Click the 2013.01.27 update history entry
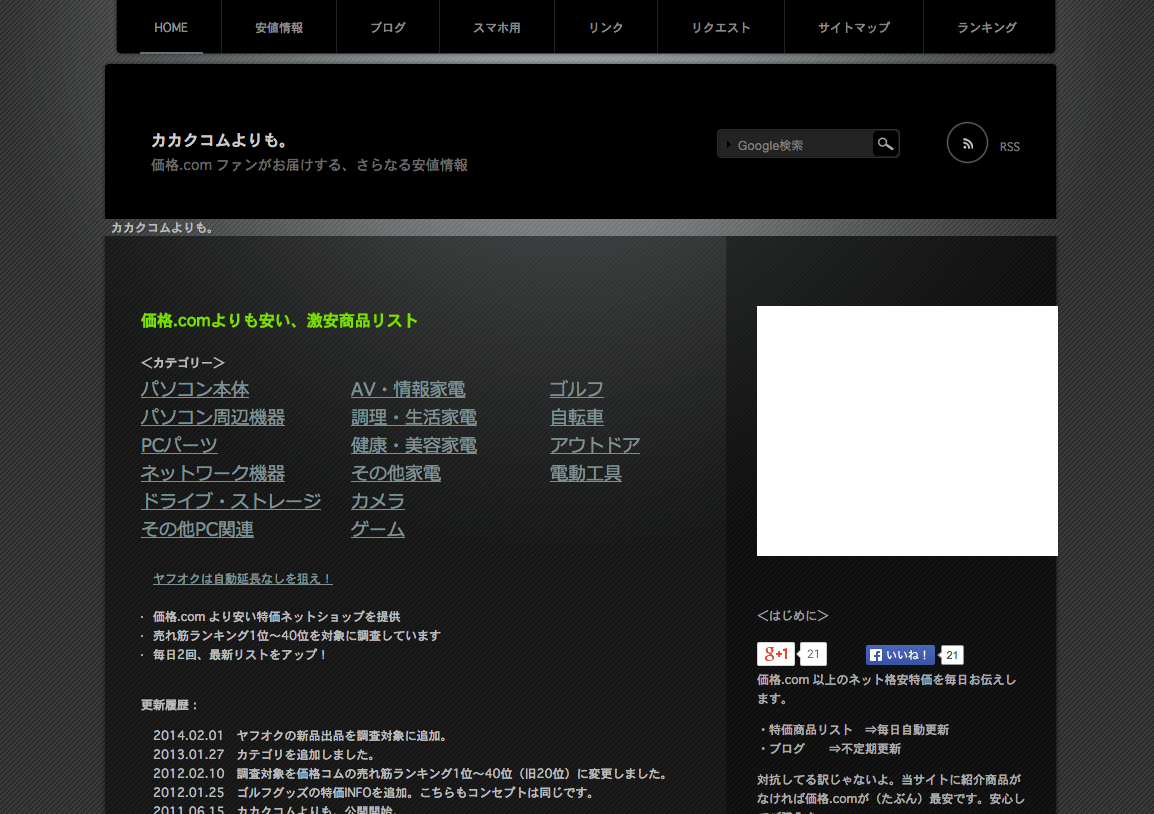The width and height of the screenshot is (1154, 814). [x=265, y=754]
